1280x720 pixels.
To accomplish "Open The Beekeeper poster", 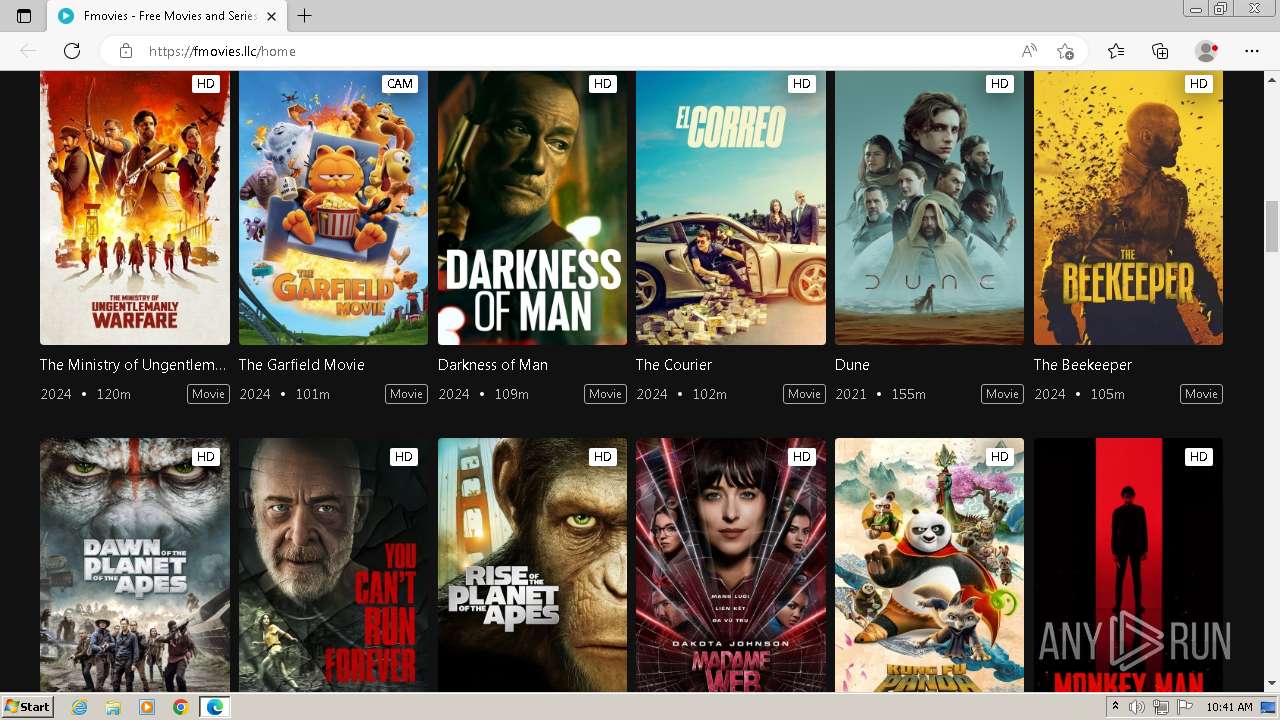I will pos(1128,208).
